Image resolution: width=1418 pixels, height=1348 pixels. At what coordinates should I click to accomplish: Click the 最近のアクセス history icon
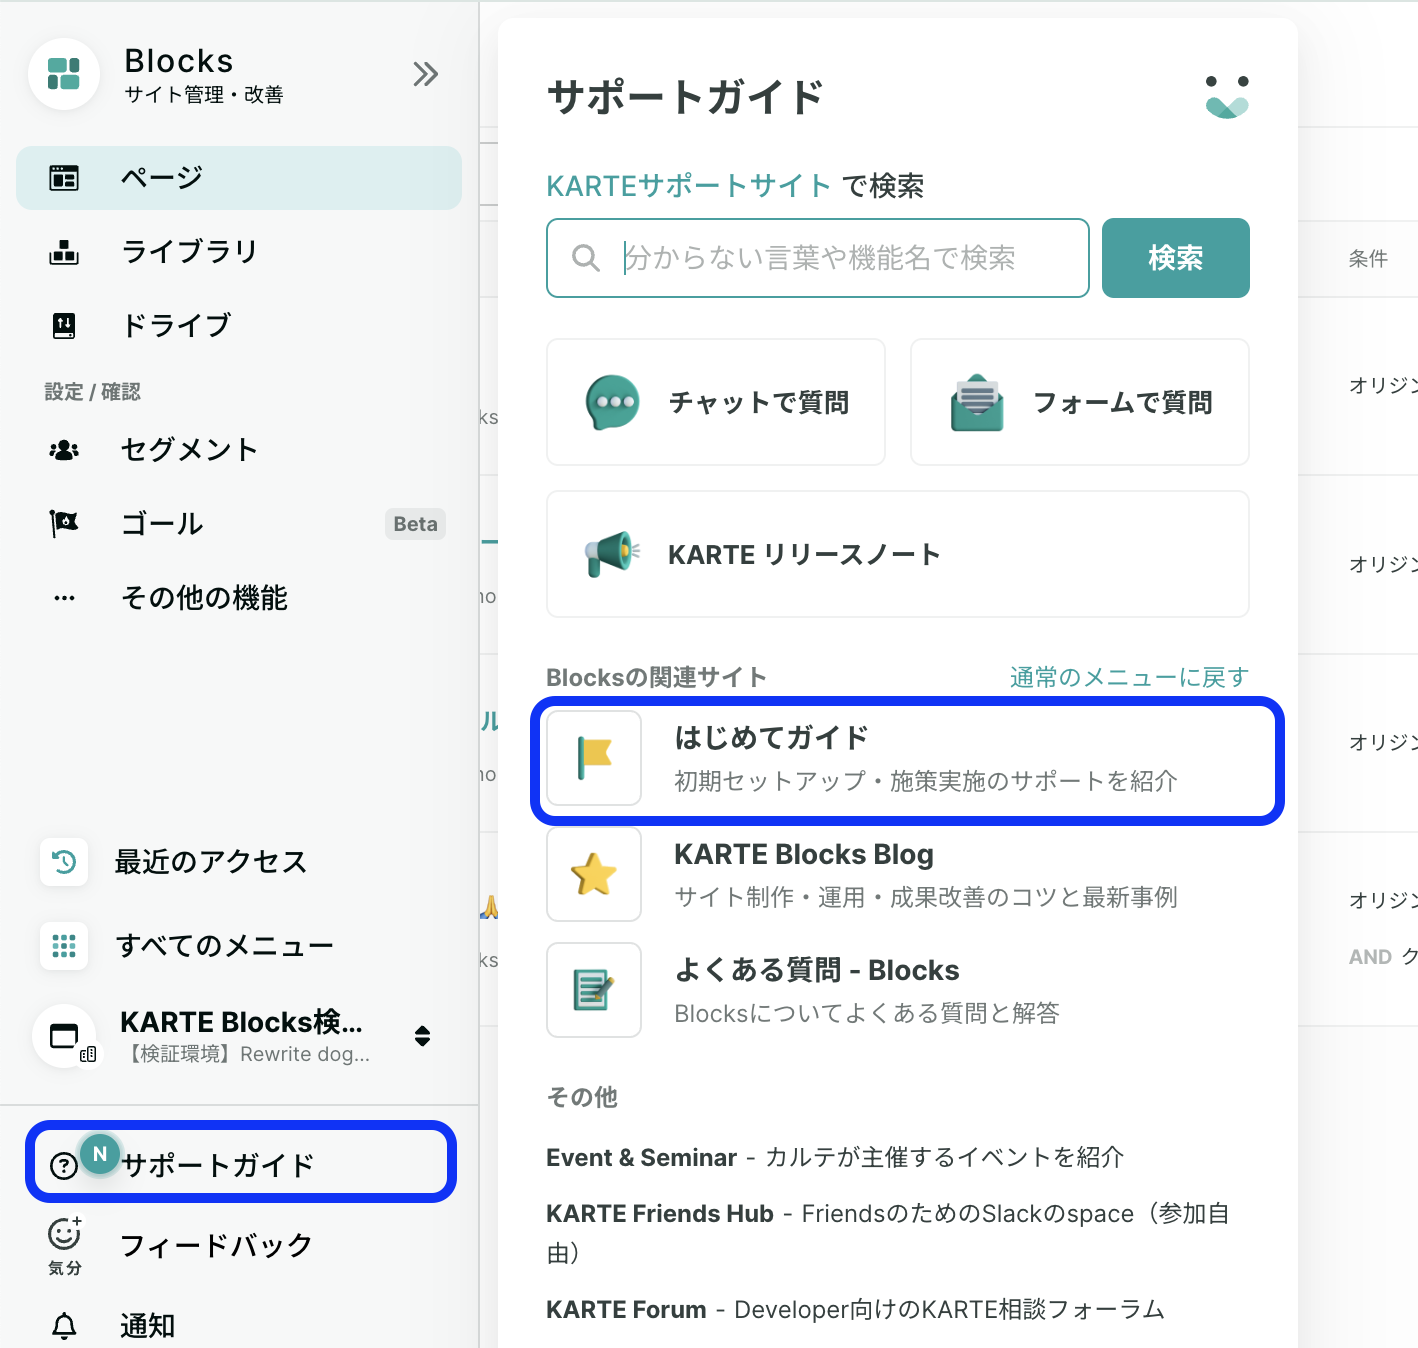point(64,862)
